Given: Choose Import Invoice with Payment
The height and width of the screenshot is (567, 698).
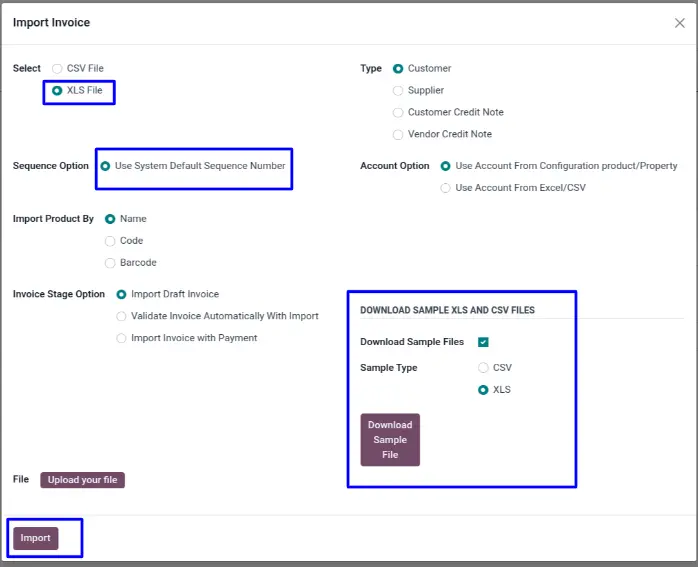Looking at the screenshot, I should click(x=122, y=338).
